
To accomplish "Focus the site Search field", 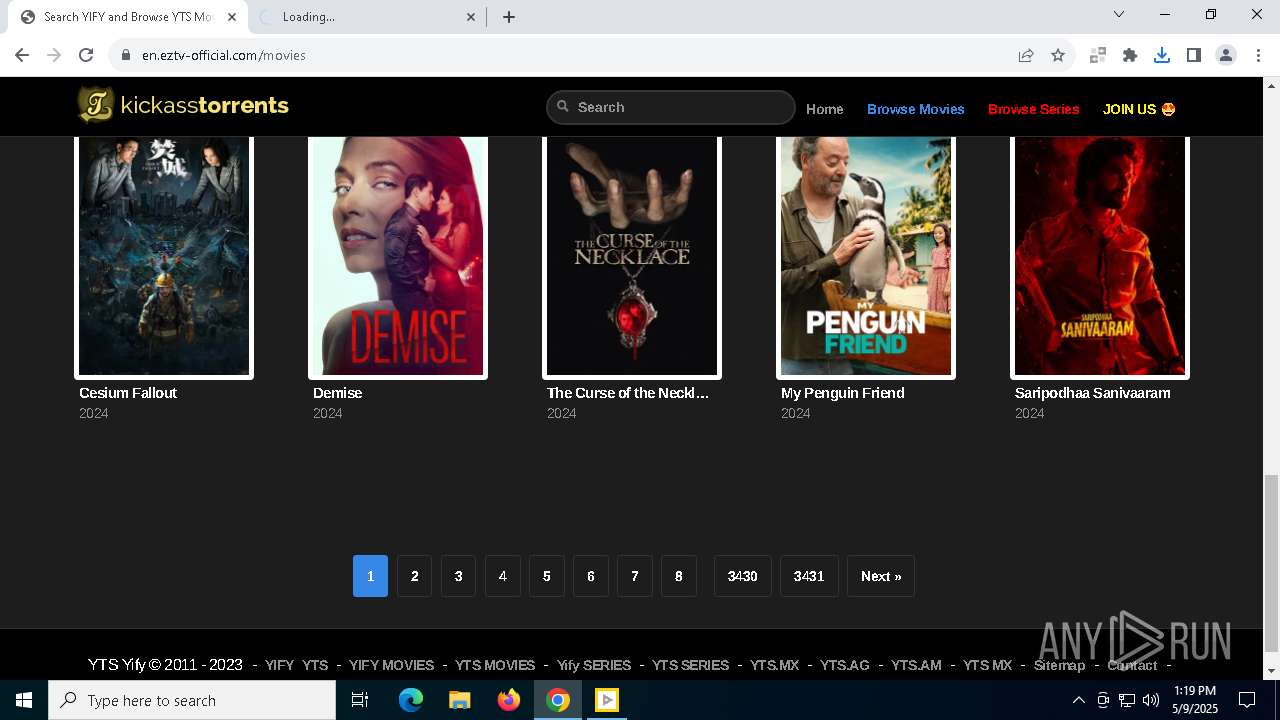I will click(x=670, y=107).
